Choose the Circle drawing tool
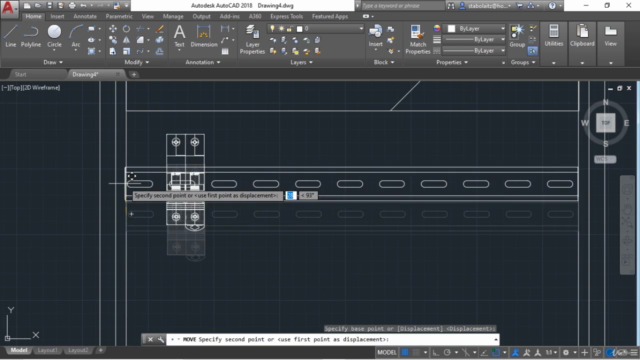640x360 pixels. [54, 36]
